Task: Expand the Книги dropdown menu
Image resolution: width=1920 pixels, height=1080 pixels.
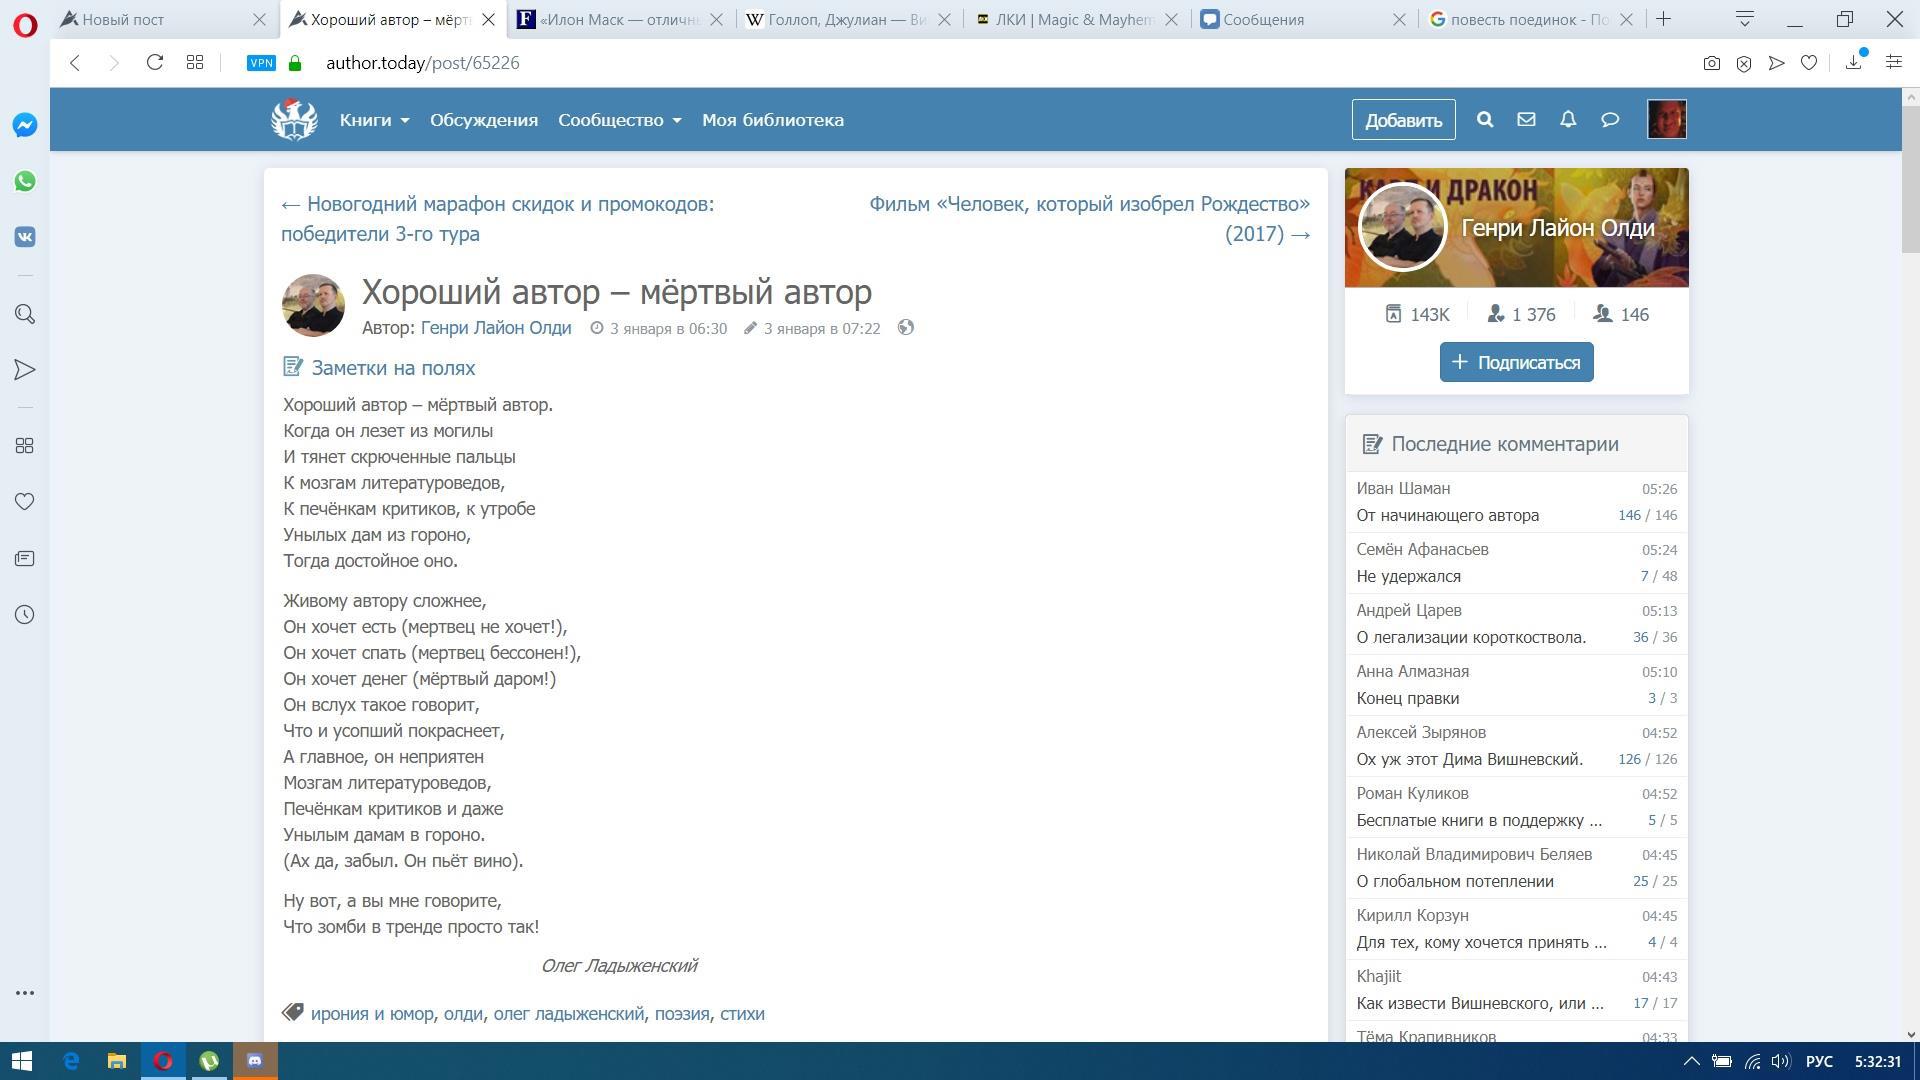Action: coord(374,120)
